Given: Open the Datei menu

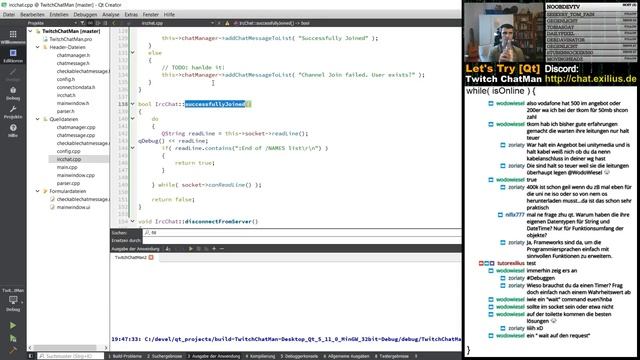Looking at the screenshot, I should [9, 14].
